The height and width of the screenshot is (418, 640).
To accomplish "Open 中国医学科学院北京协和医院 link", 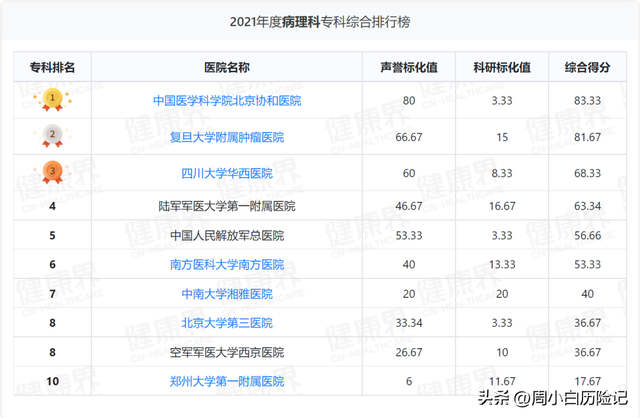I will (227, 100).
